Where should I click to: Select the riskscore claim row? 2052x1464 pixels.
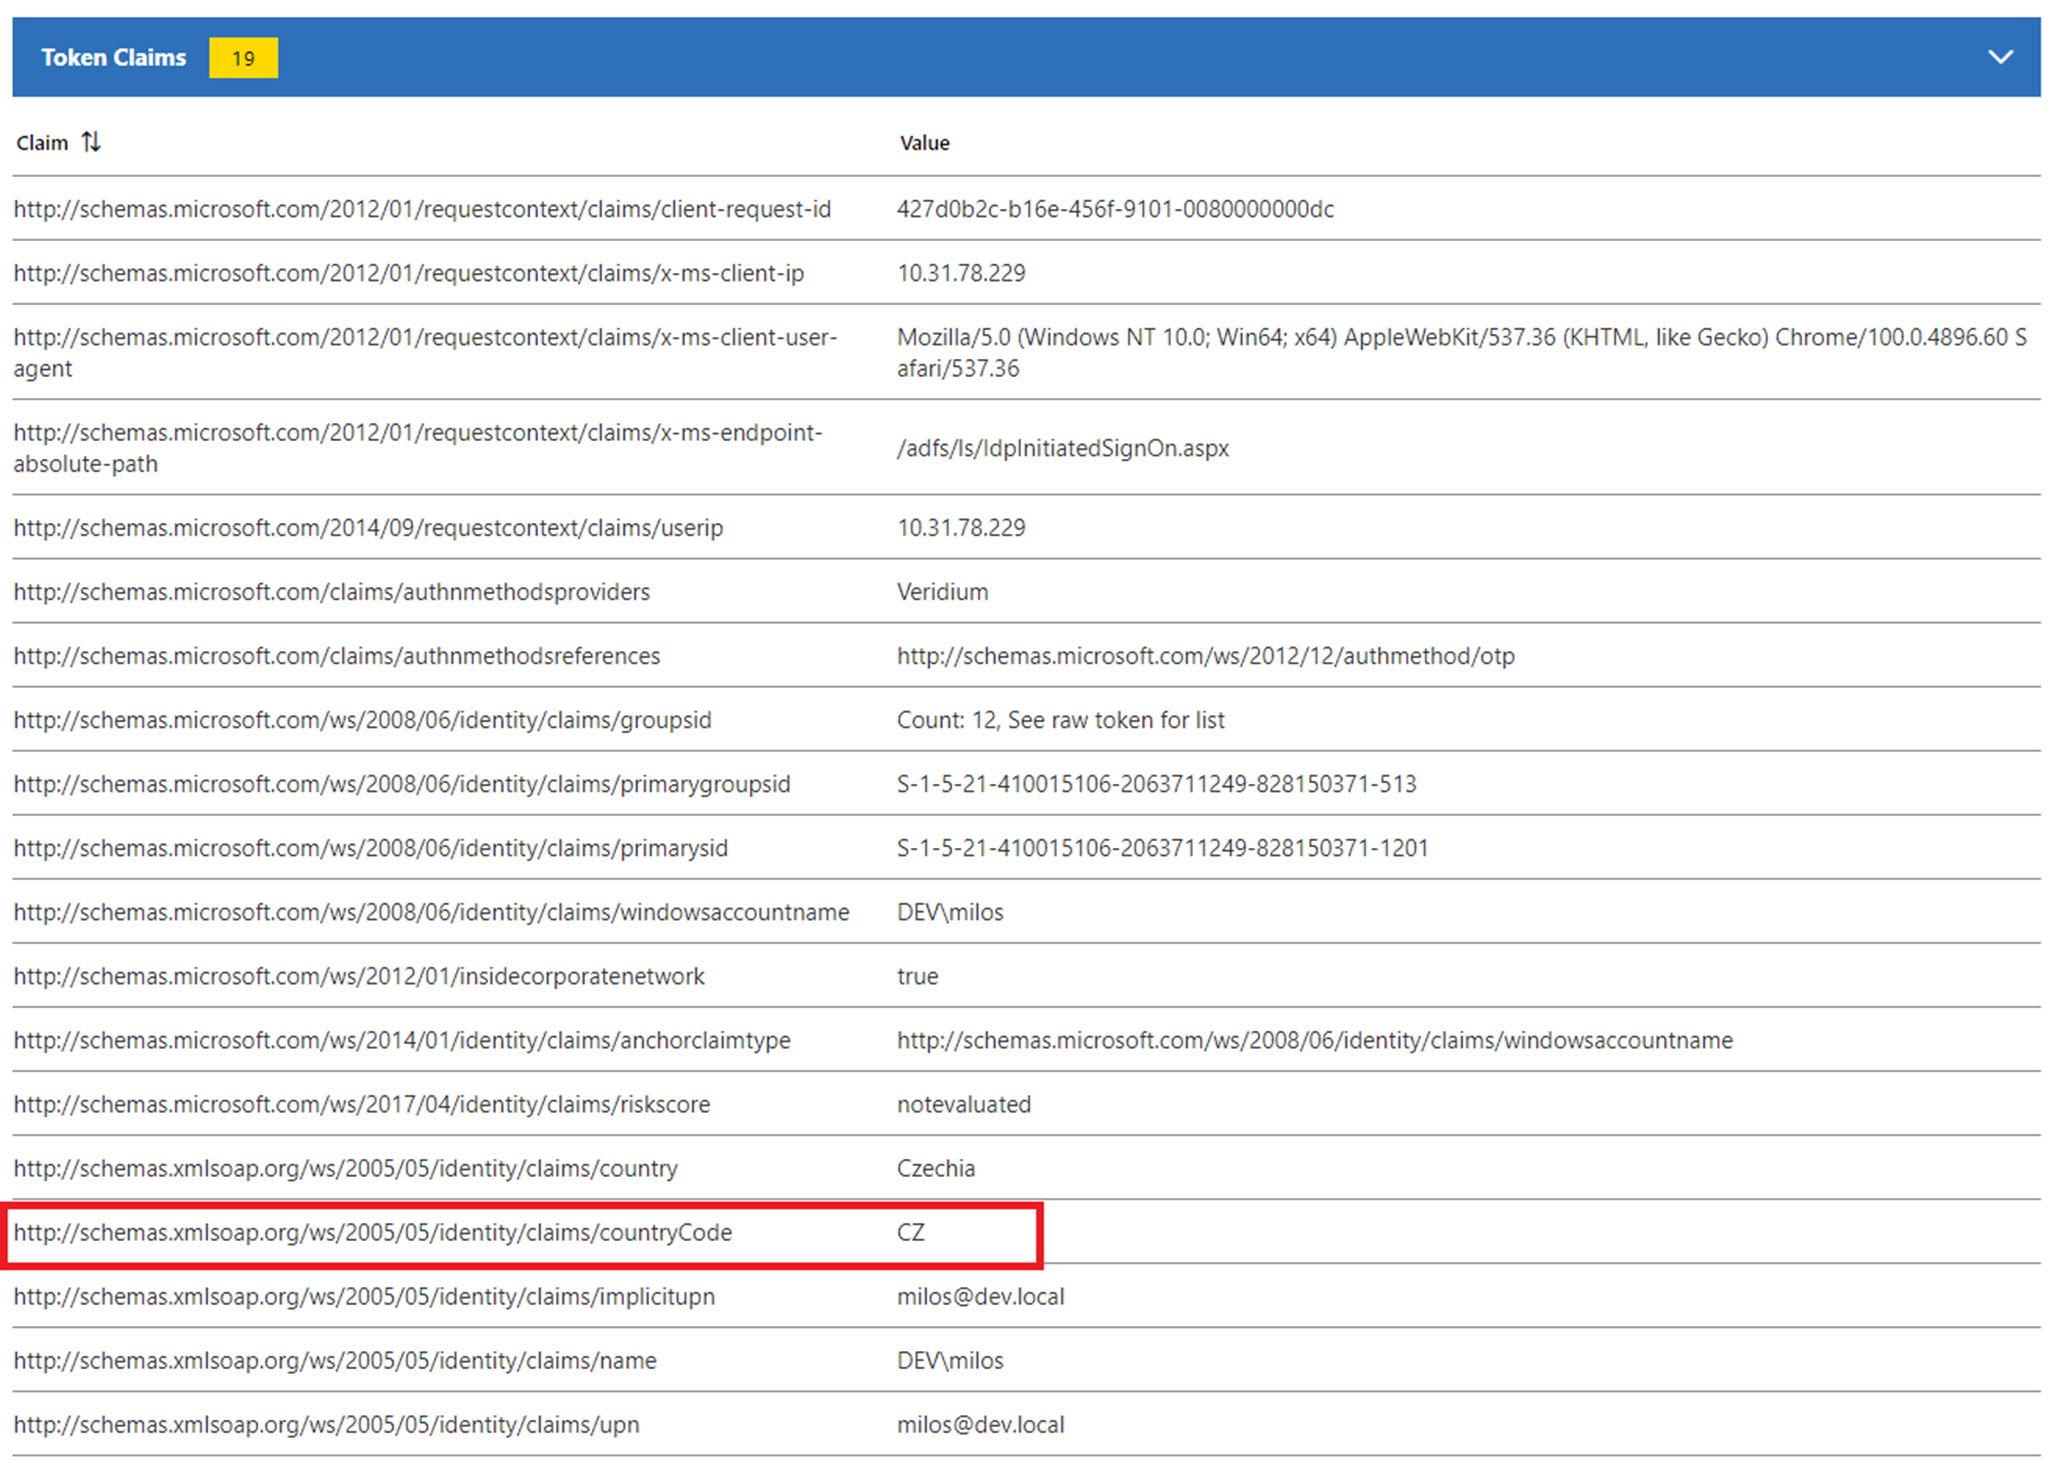click(x=361, y=1104)
